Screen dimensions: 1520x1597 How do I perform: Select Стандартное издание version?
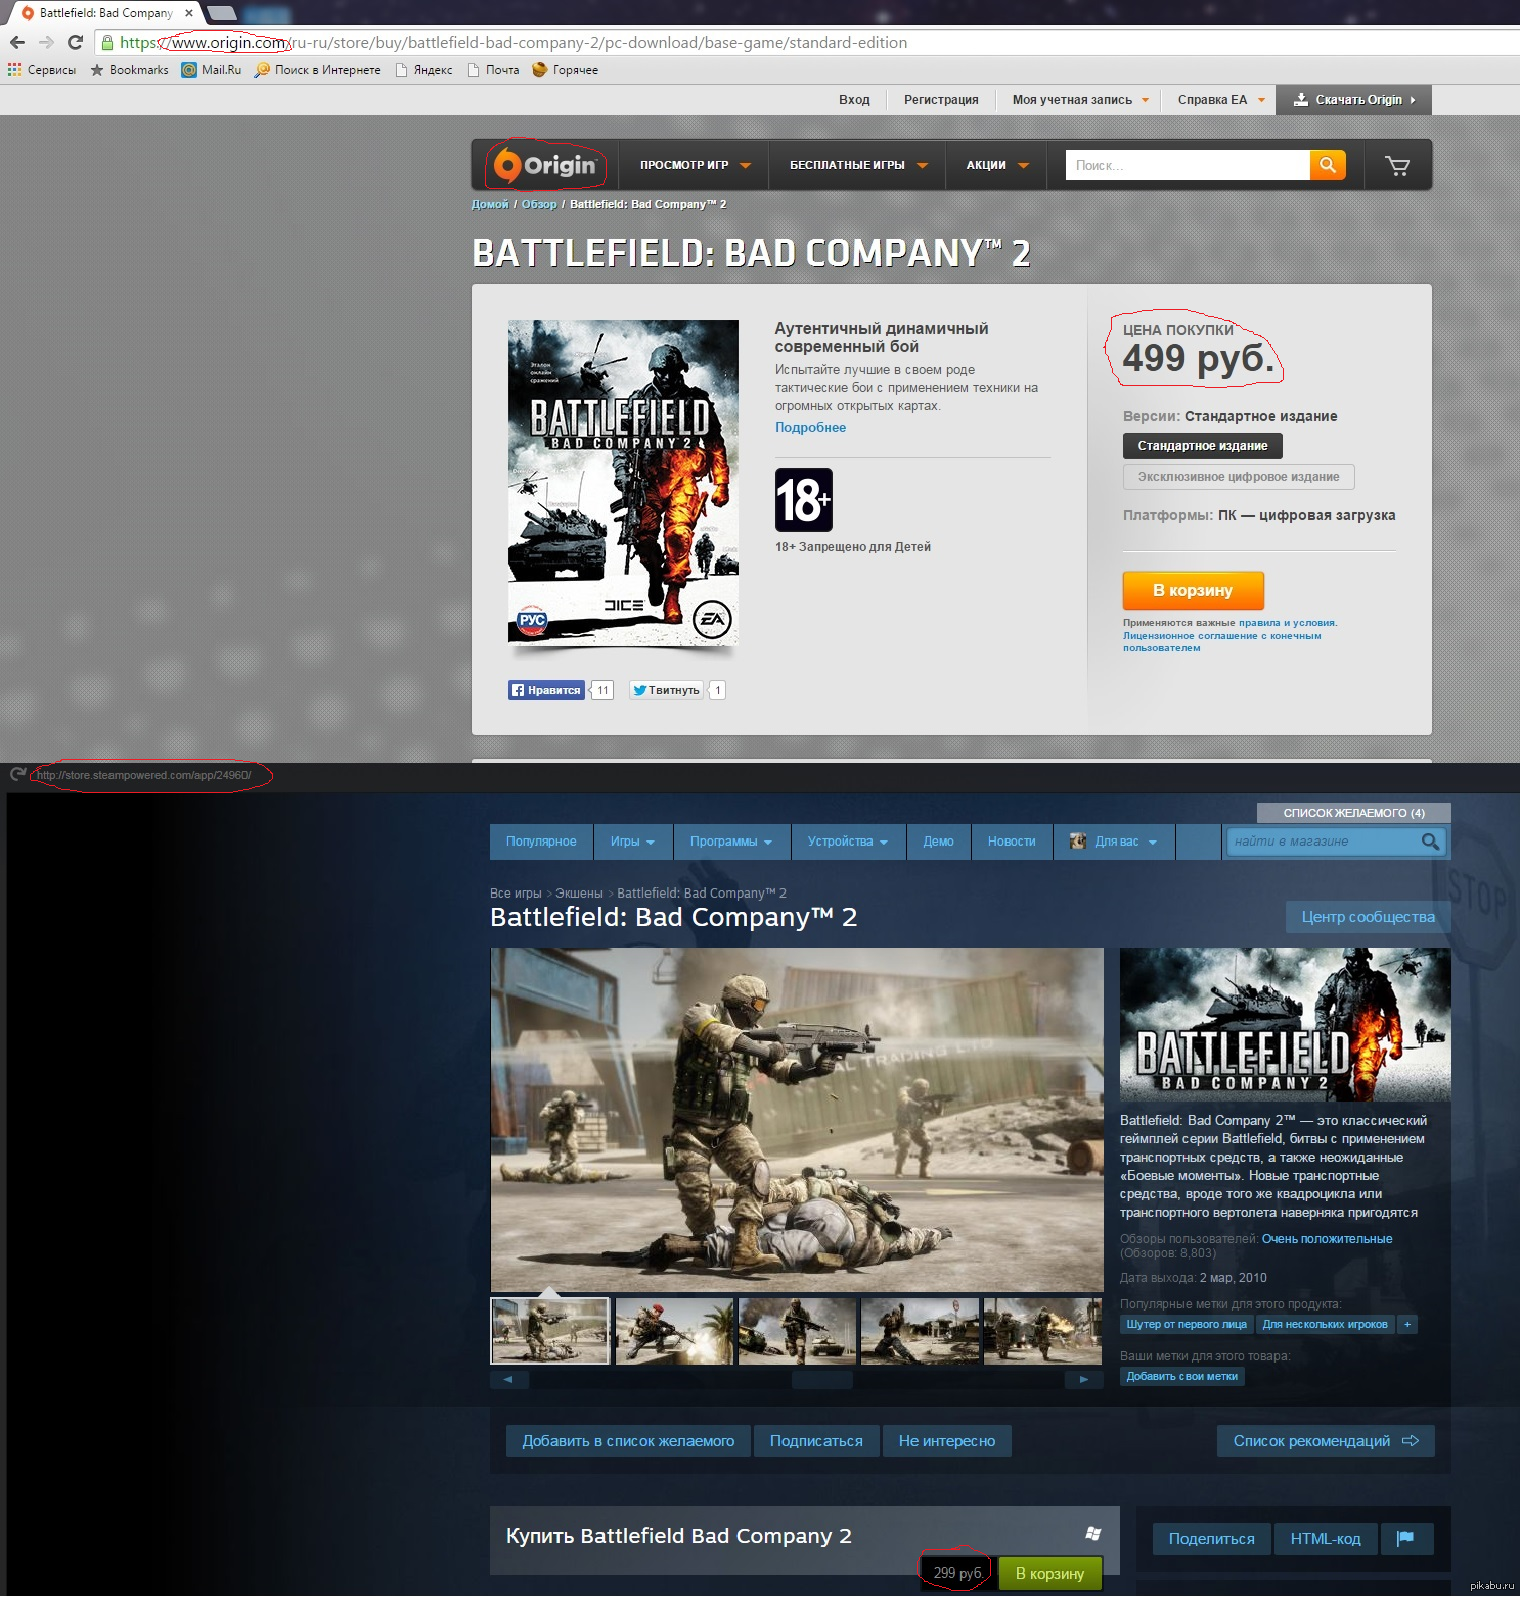pos(1202,446)
